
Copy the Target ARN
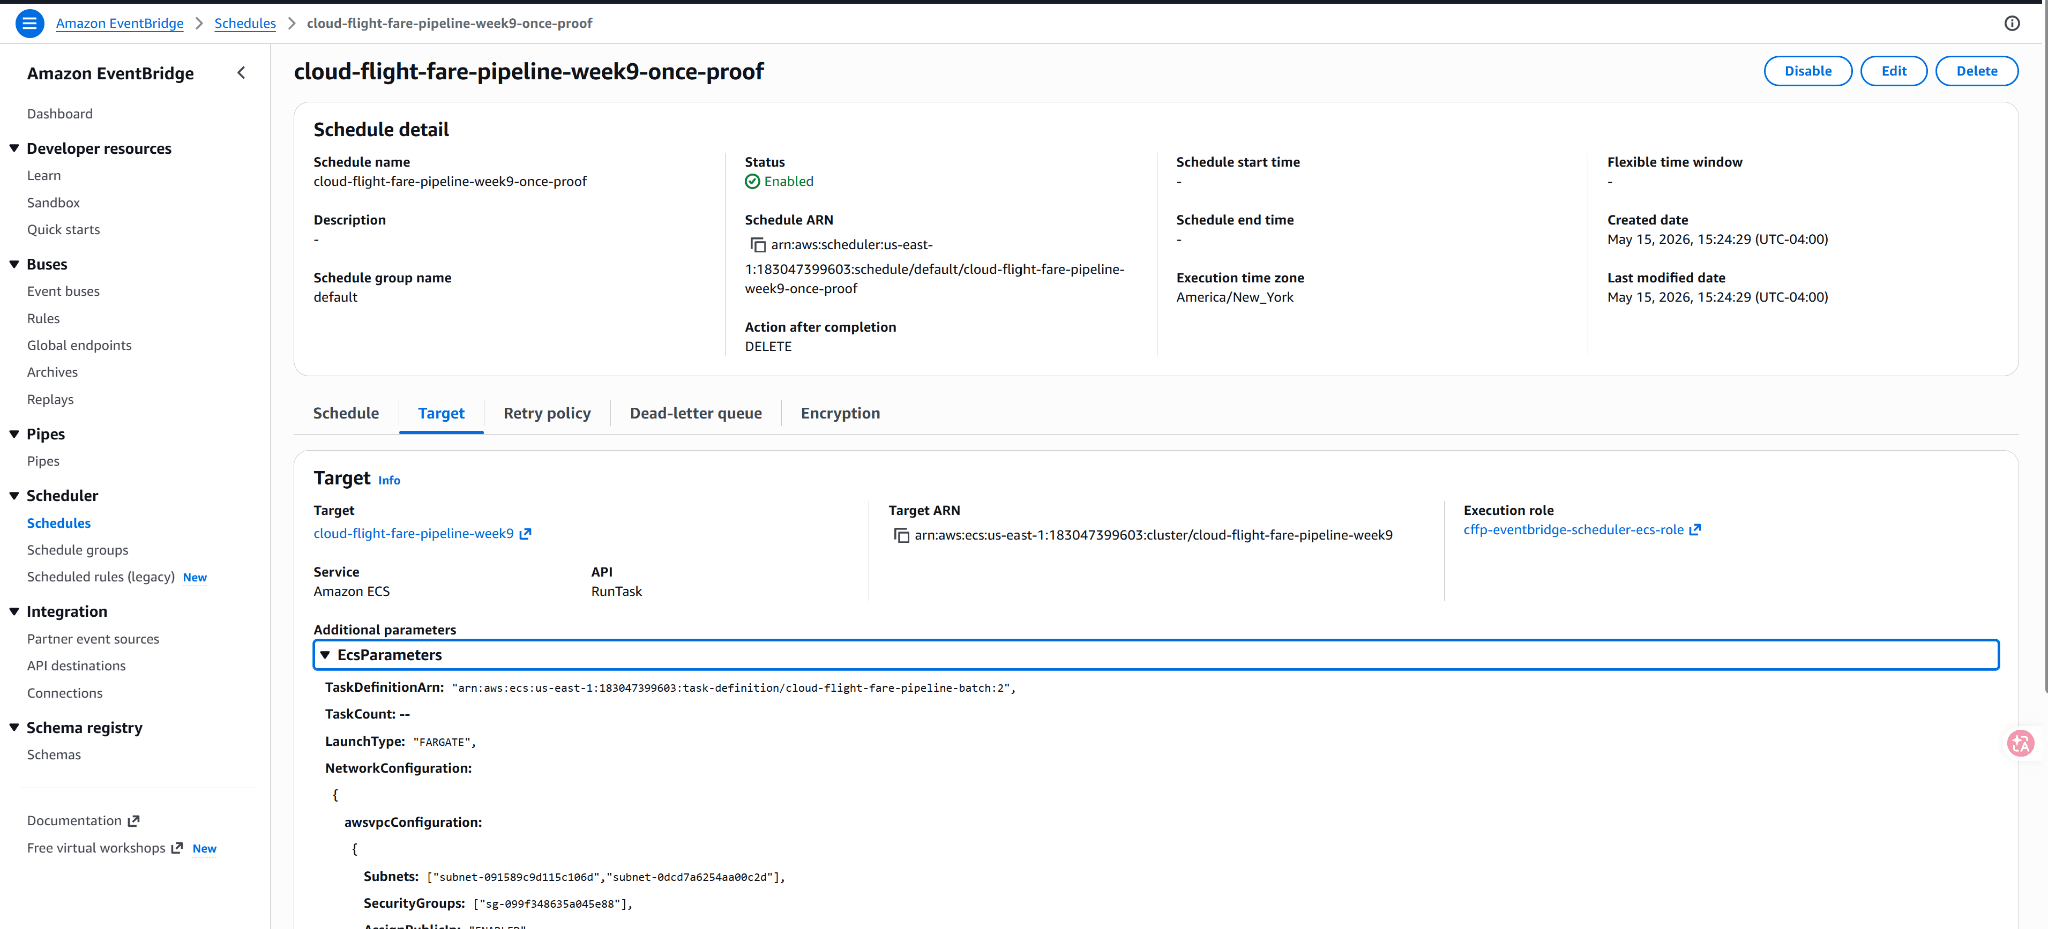click(901, 536)
